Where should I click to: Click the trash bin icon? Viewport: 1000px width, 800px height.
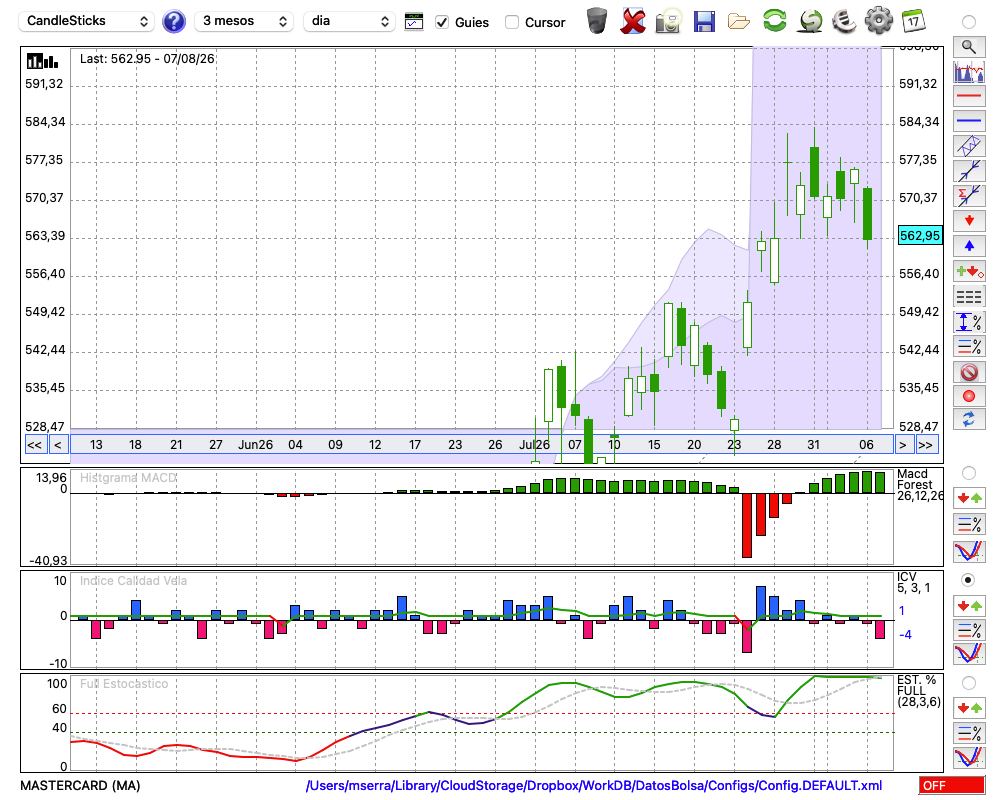[x=597, y=20]
